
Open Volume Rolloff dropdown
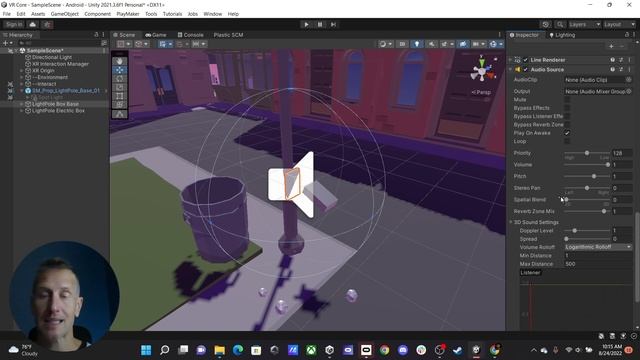click(x=598, y=247)
